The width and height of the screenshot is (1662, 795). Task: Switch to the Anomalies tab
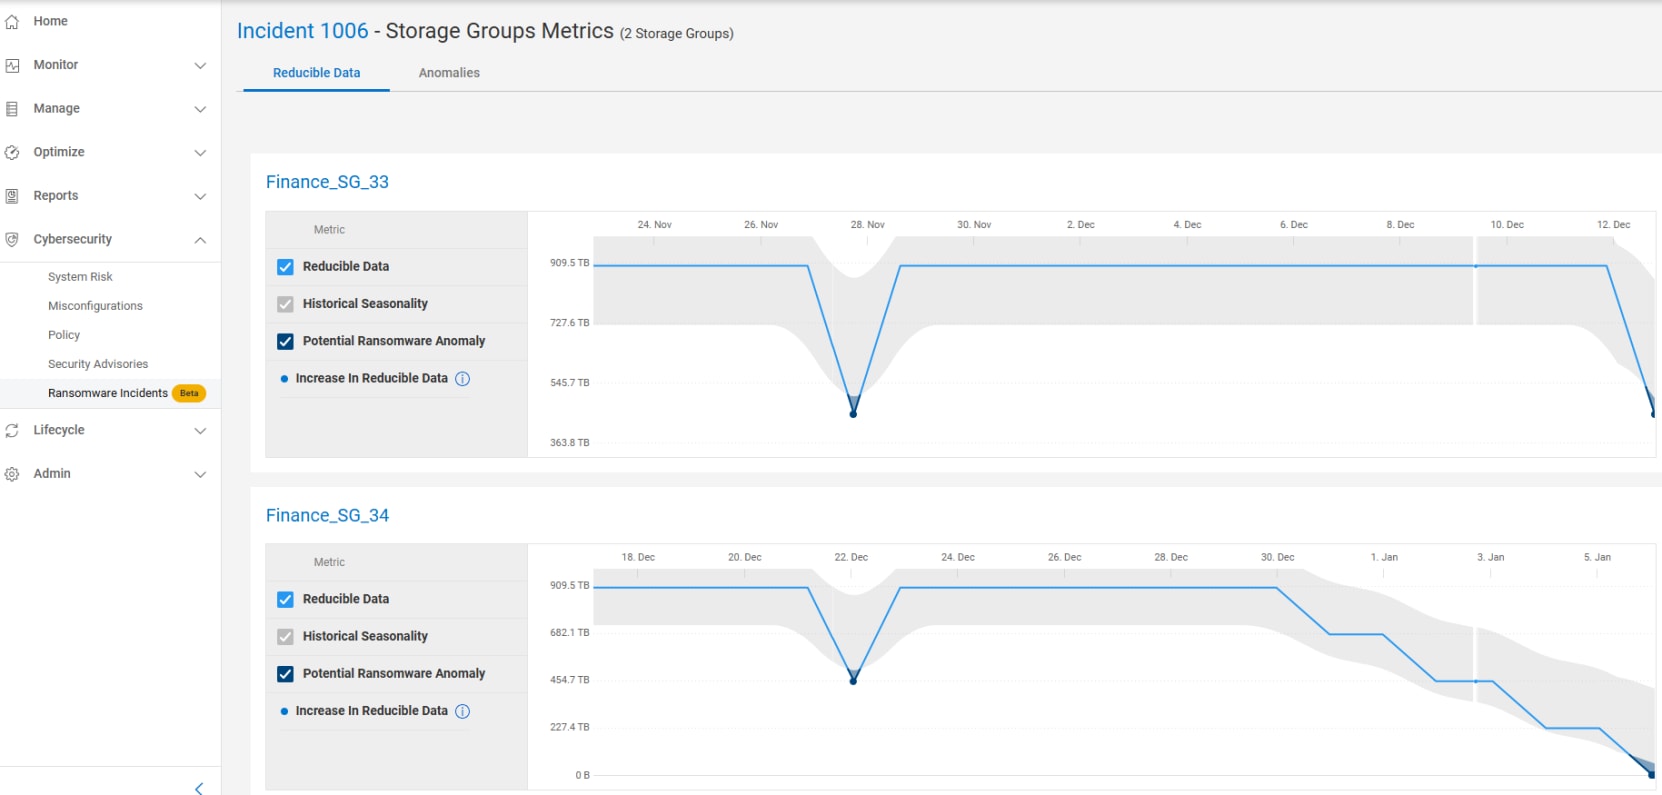[449, 73]
